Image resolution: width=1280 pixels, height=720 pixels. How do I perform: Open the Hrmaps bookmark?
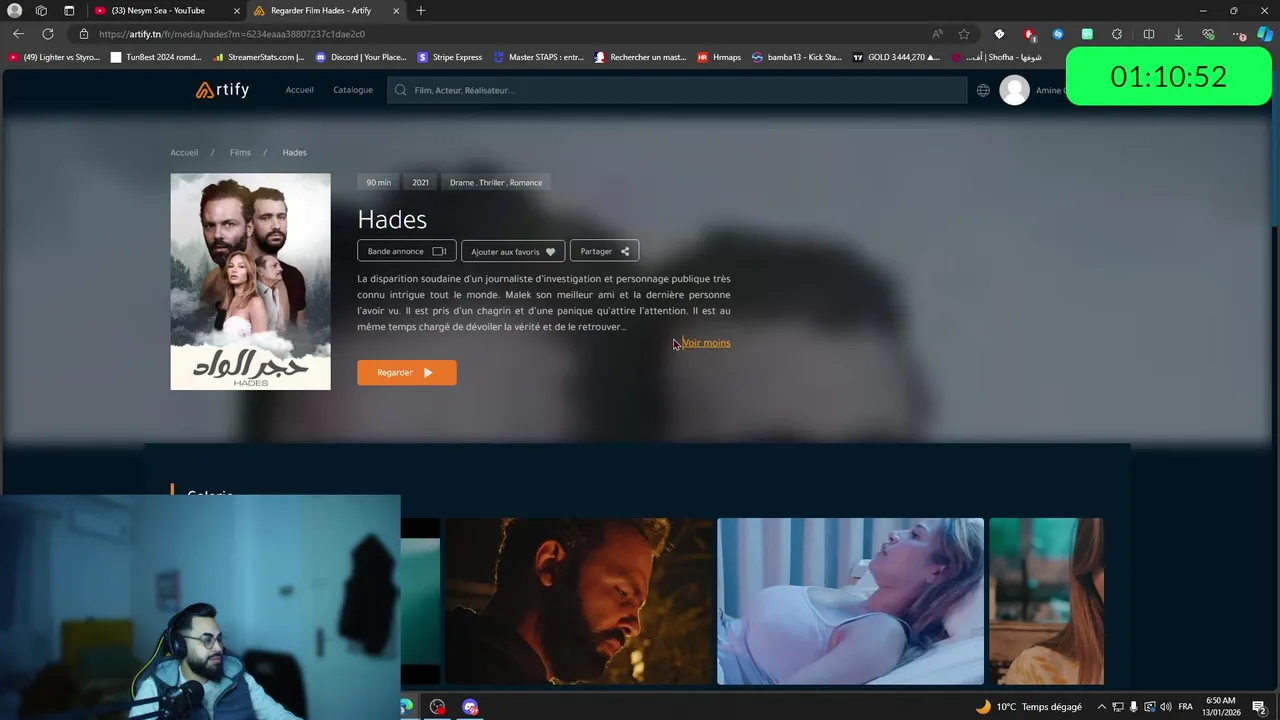point(719,57)
